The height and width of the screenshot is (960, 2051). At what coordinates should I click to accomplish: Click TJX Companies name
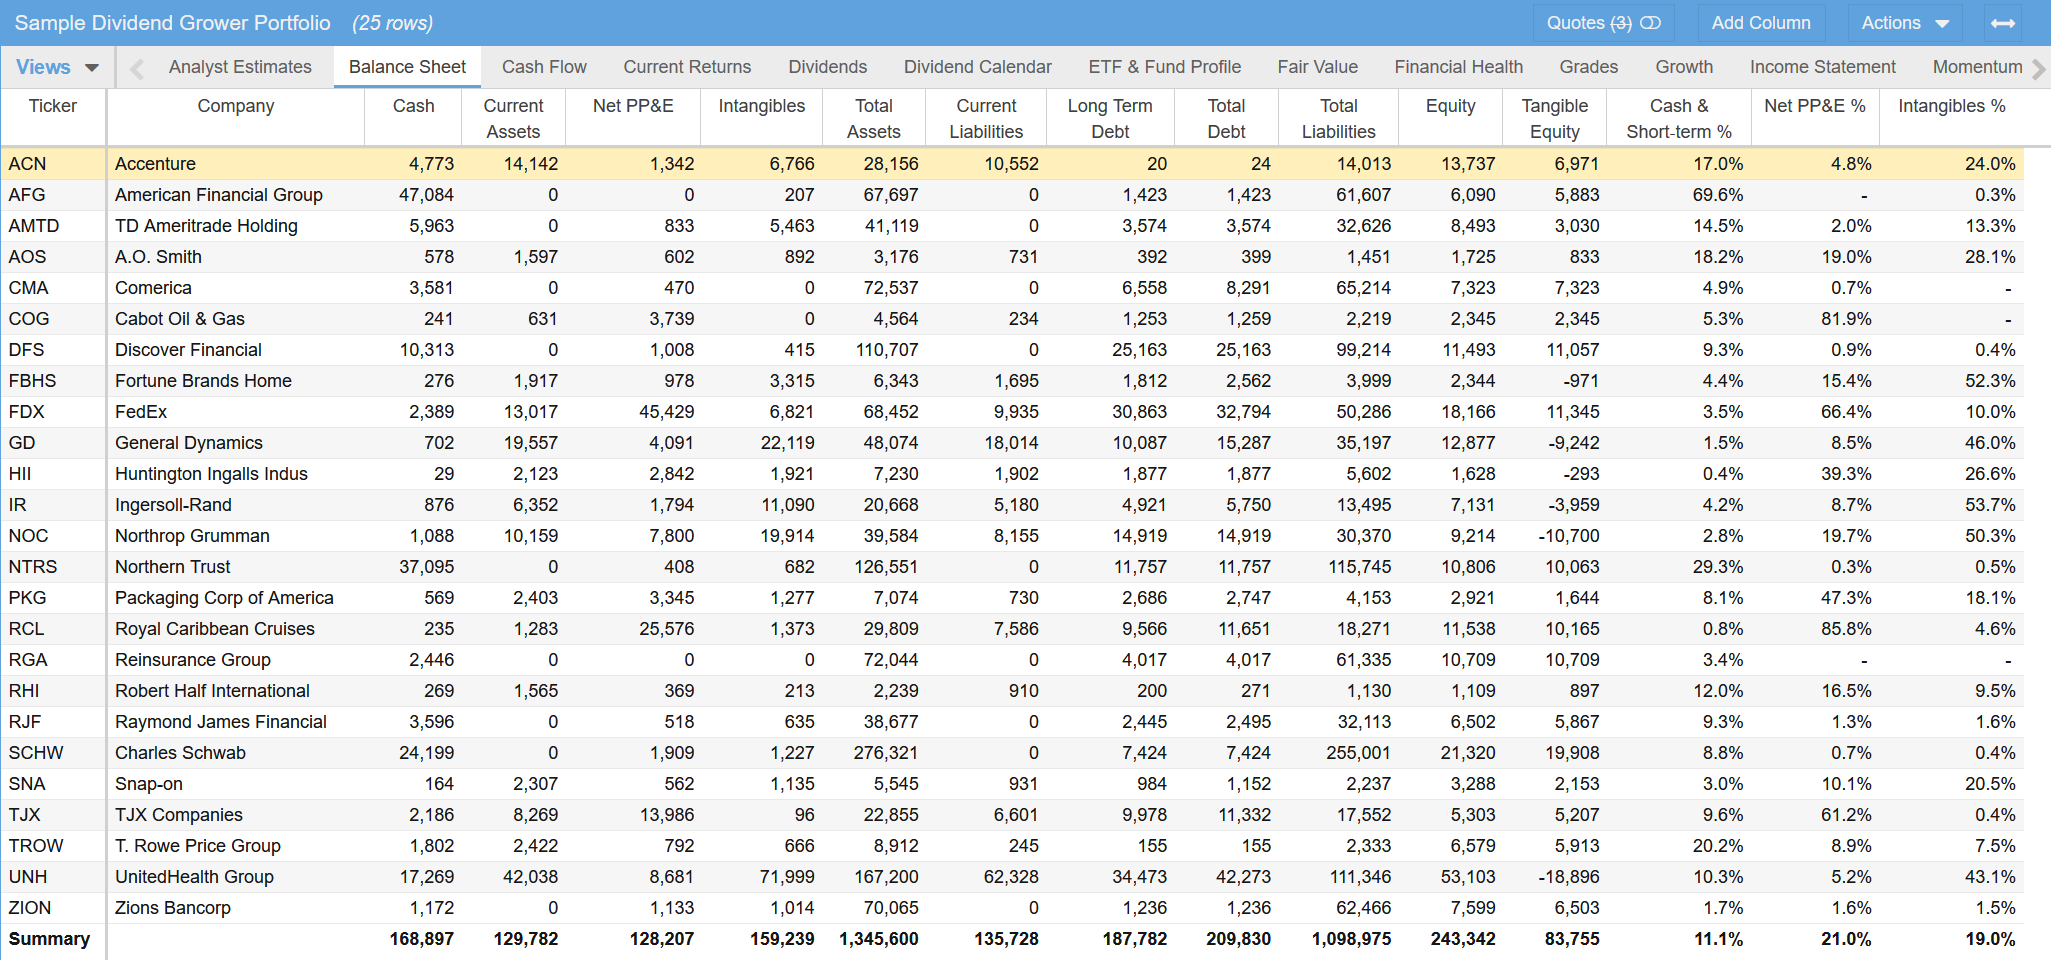pyautogui.click(x=178, y=815)
